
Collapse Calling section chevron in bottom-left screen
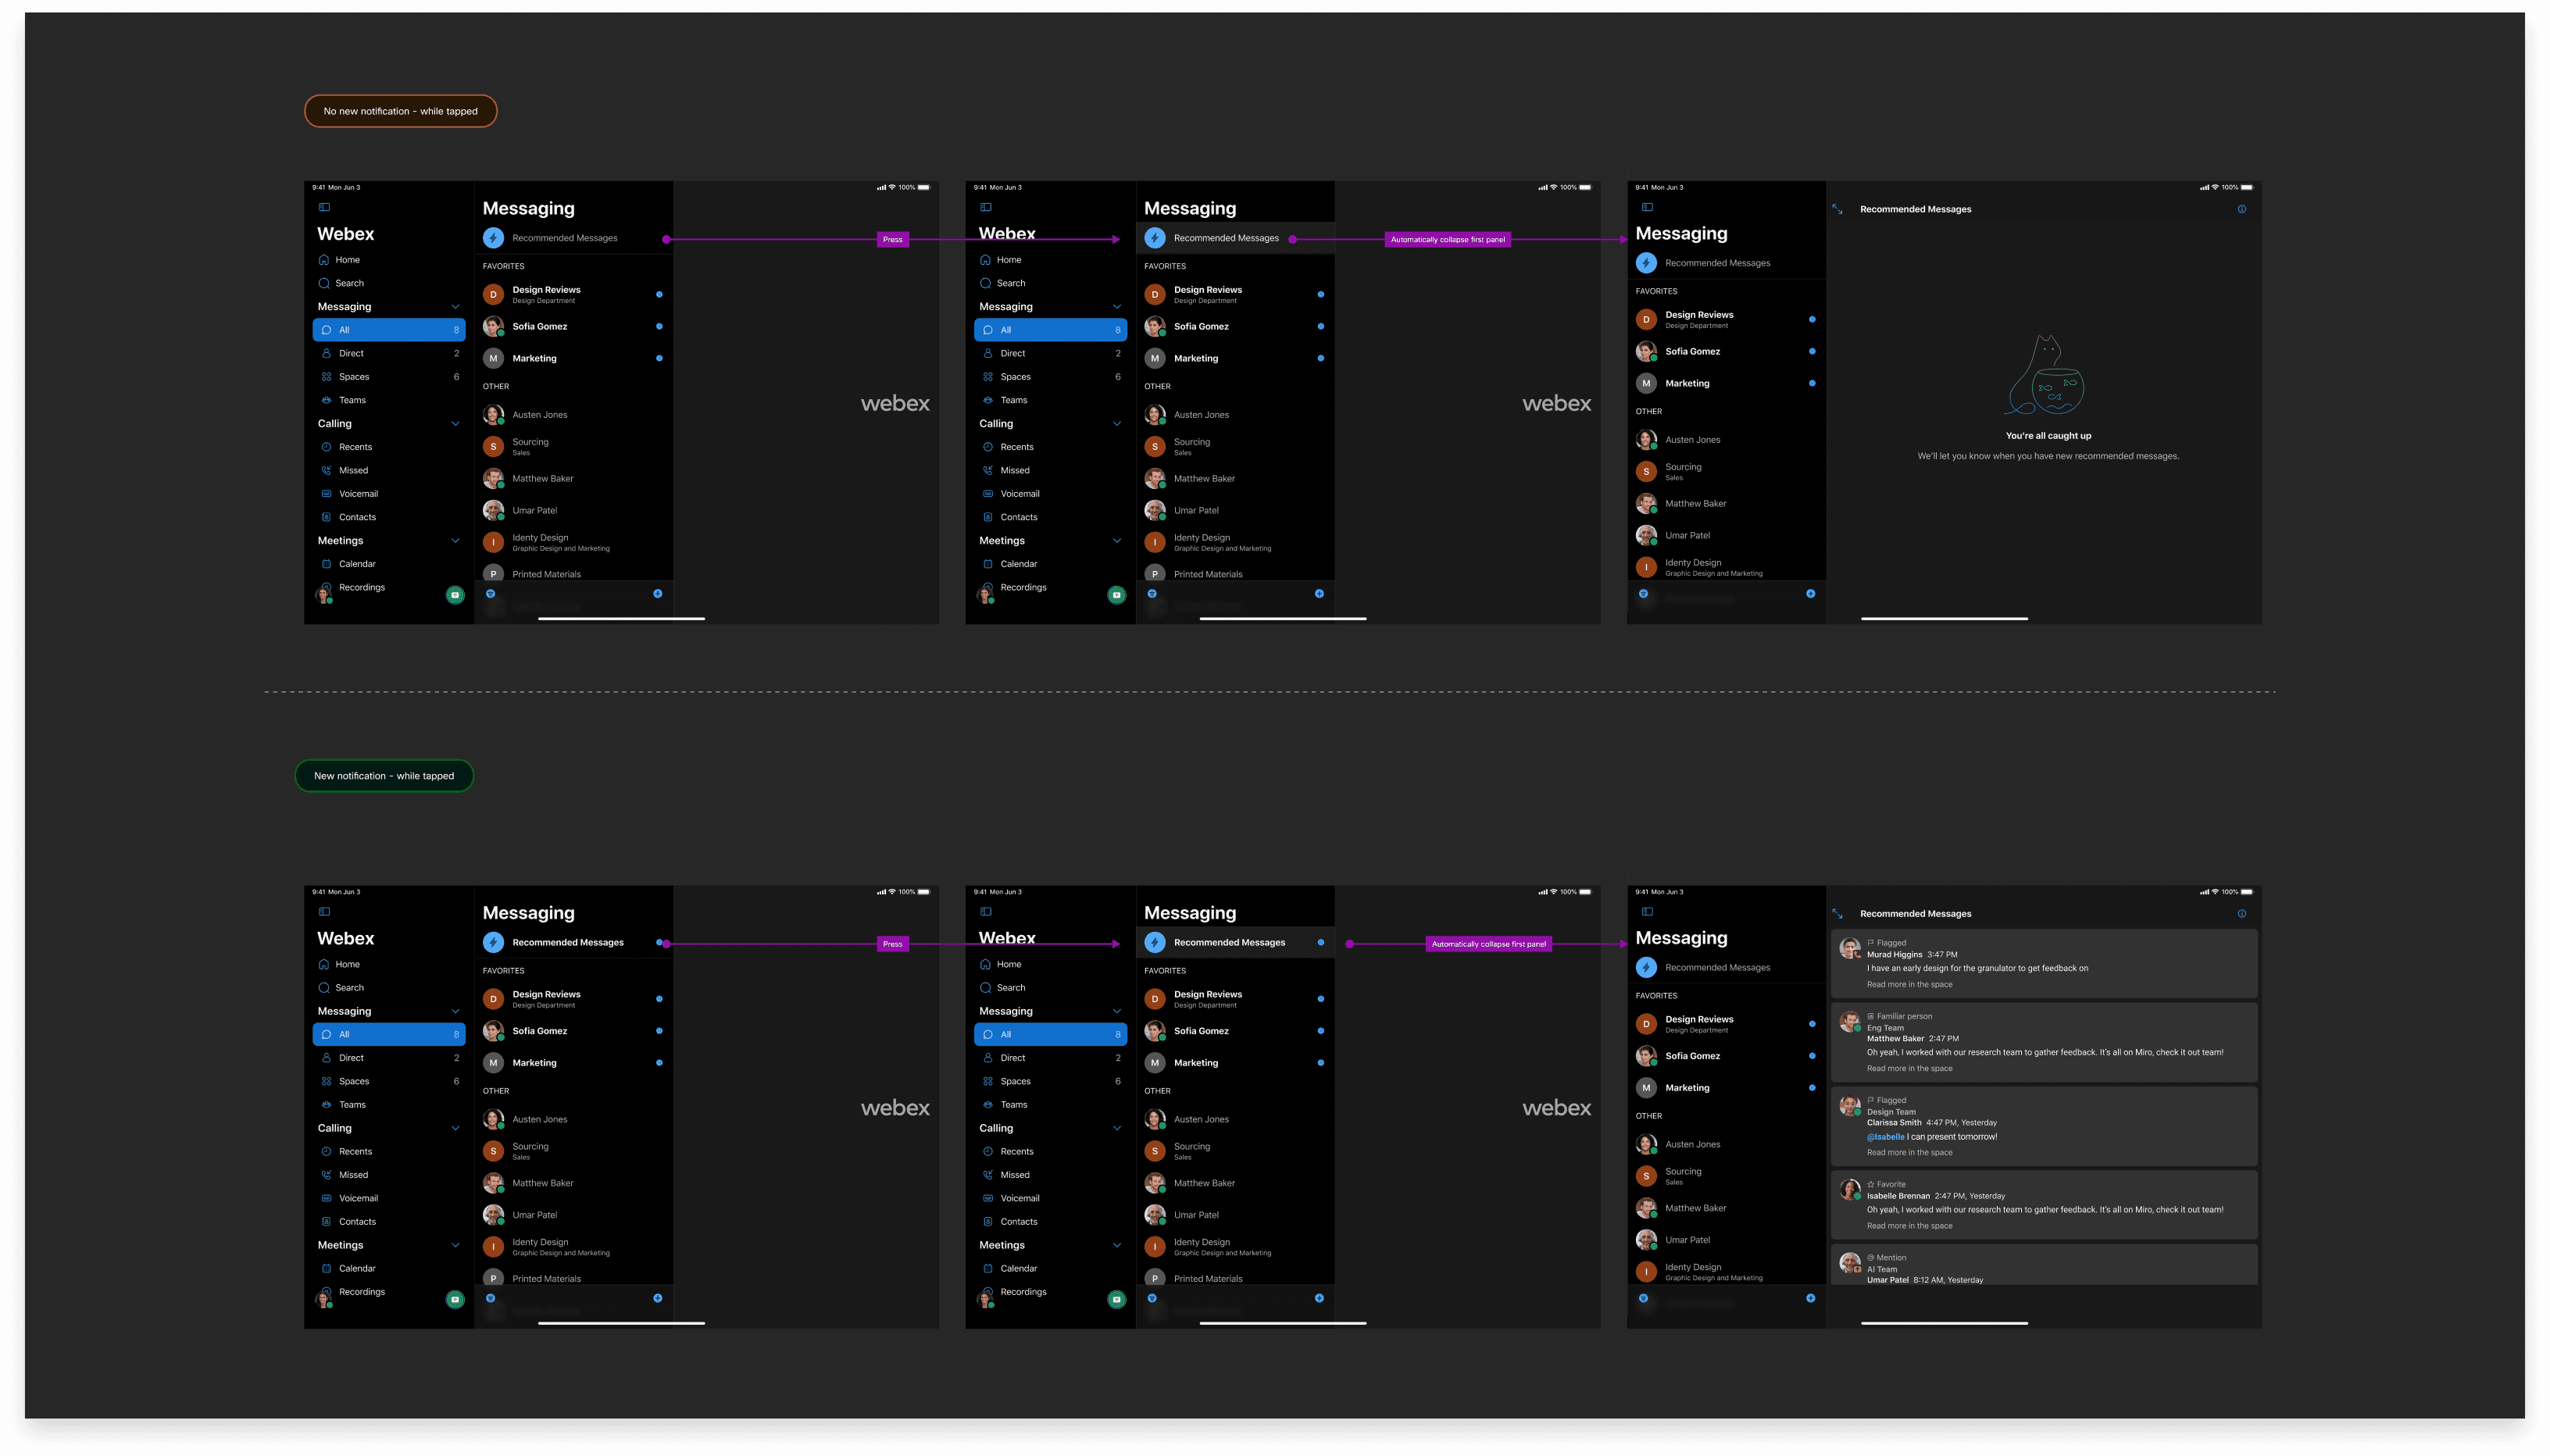(x=455, y=1128)
